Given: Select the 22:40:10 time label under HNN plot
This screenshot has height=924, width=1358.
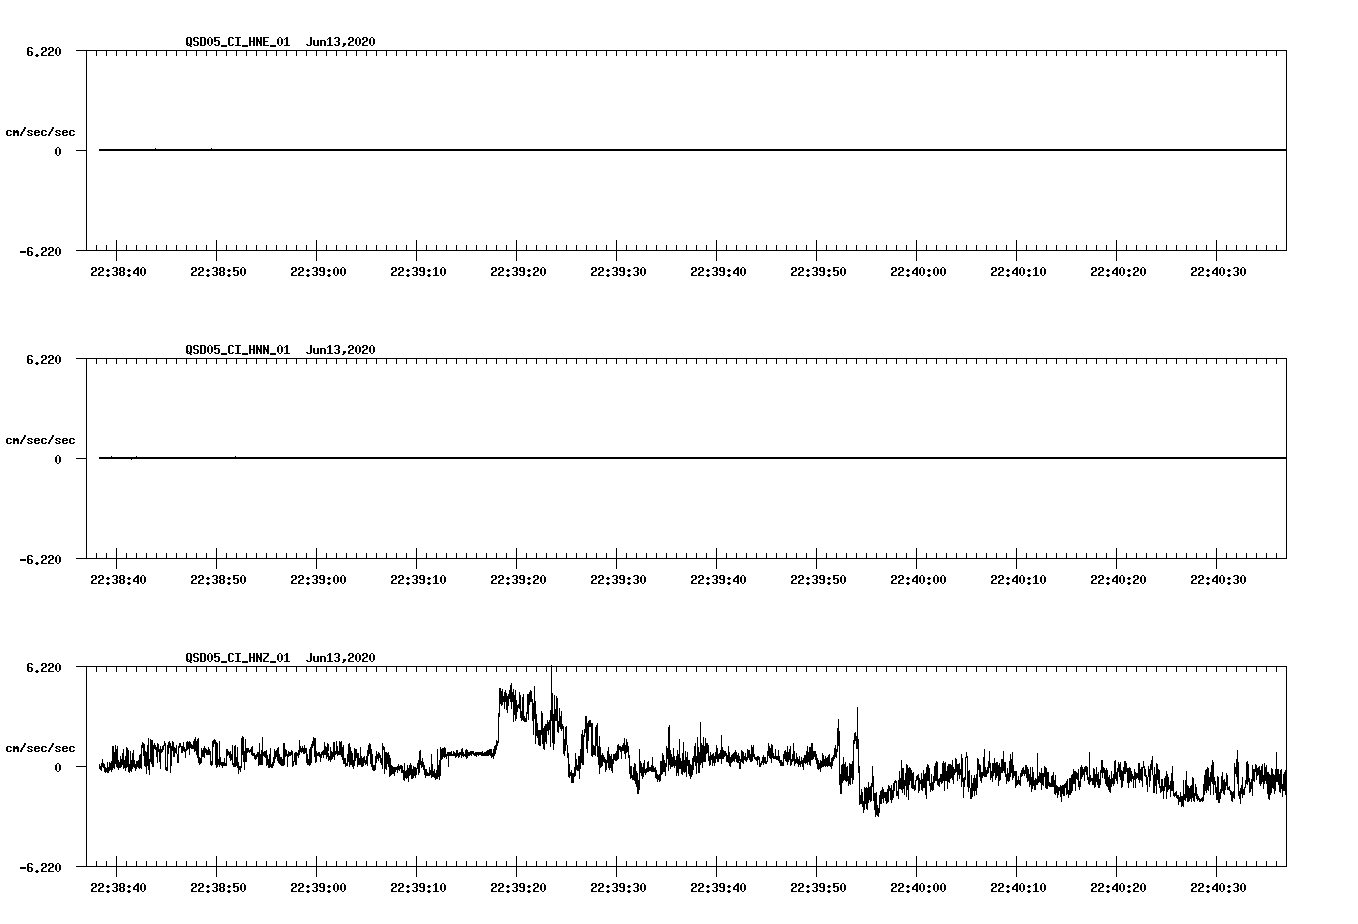Looking at the screenshot, I should (x=1018, y=580).
